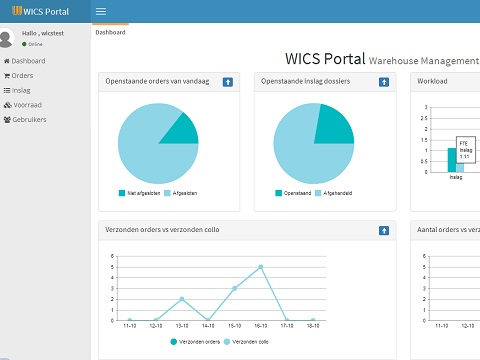Screen dimensions: 480x360
Task: Go to Inslag in the sidebar
Action: [x=17, y=90]
